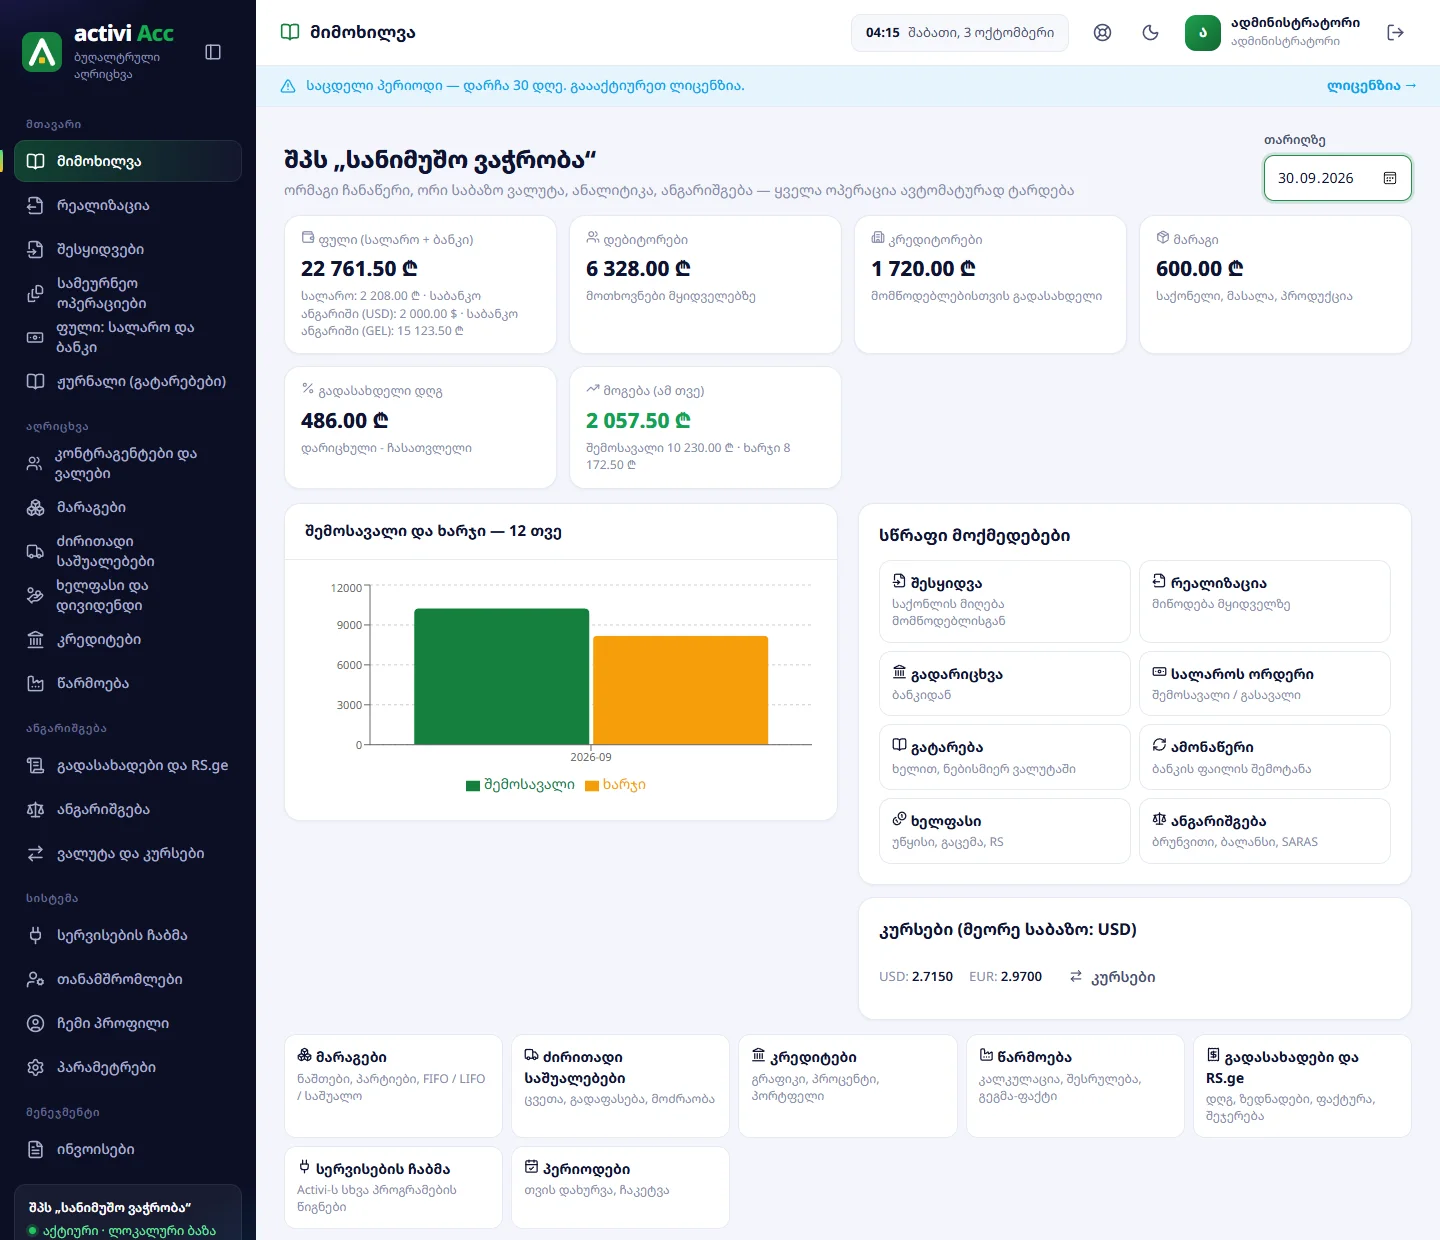1440x1240 pixels.
Task: Open შესყიდვები in the sidebar
Action: coord(128,249)
